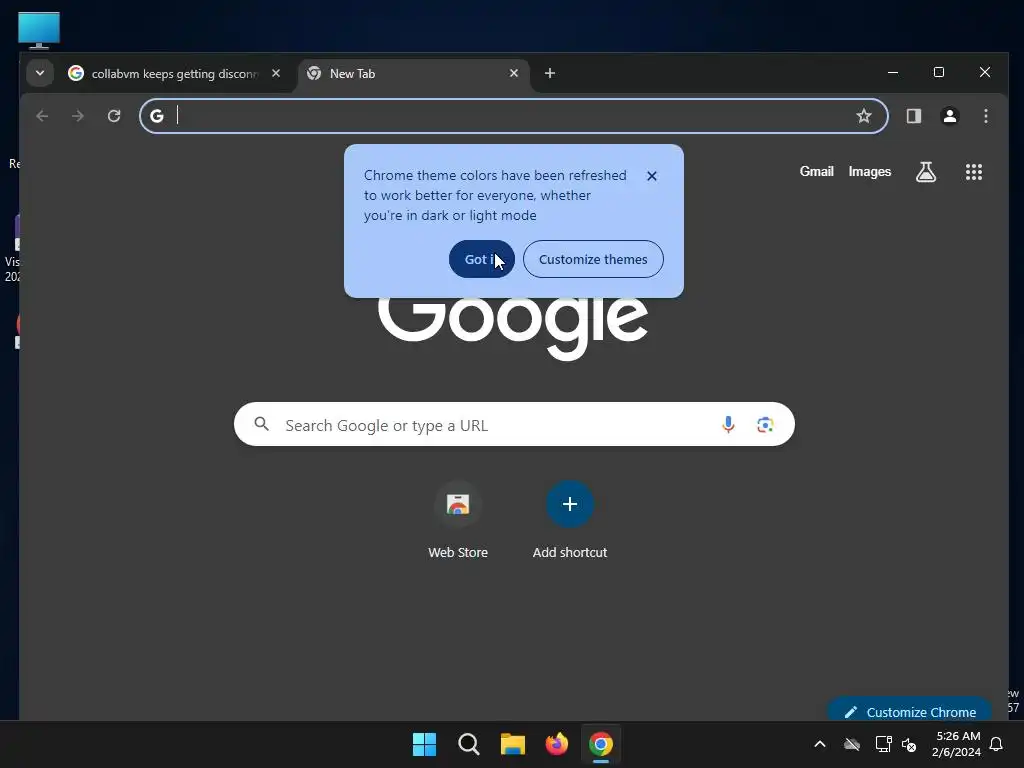
Task: Maximize the Chrome window
Action: click(x=939, y=72)
